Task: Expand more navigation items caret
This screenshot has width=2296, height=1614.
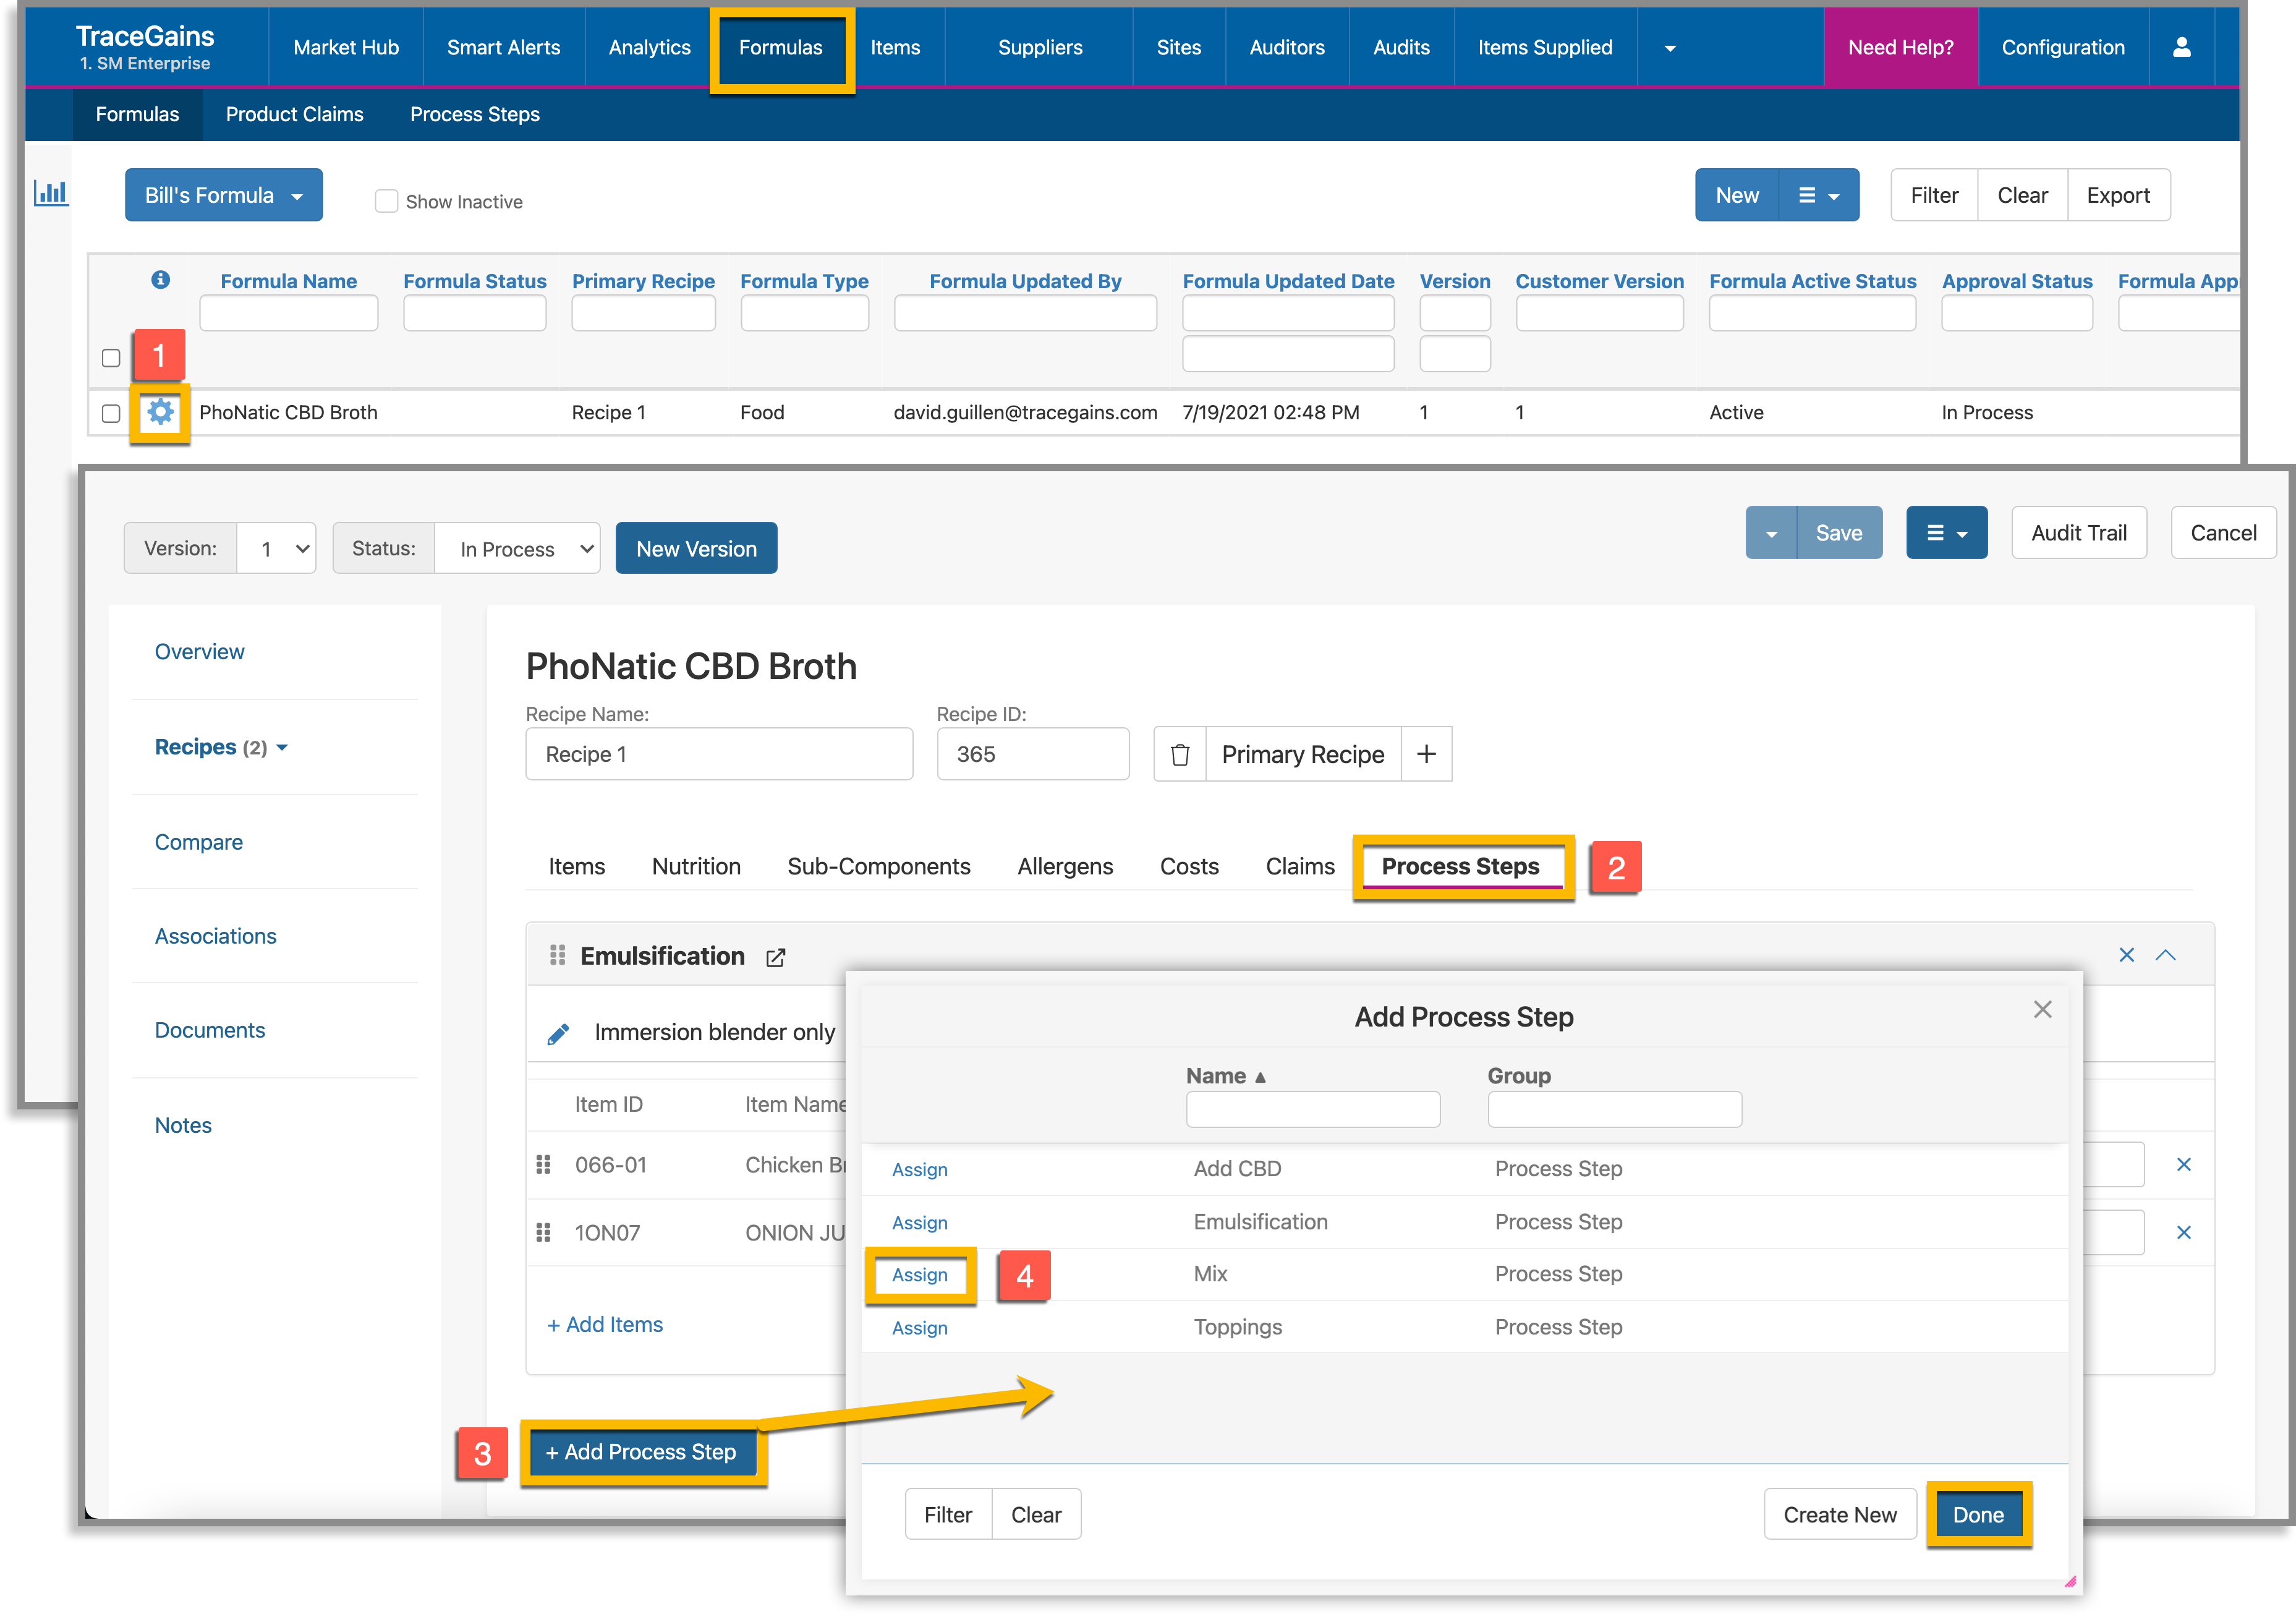Action: [1670, 48]
